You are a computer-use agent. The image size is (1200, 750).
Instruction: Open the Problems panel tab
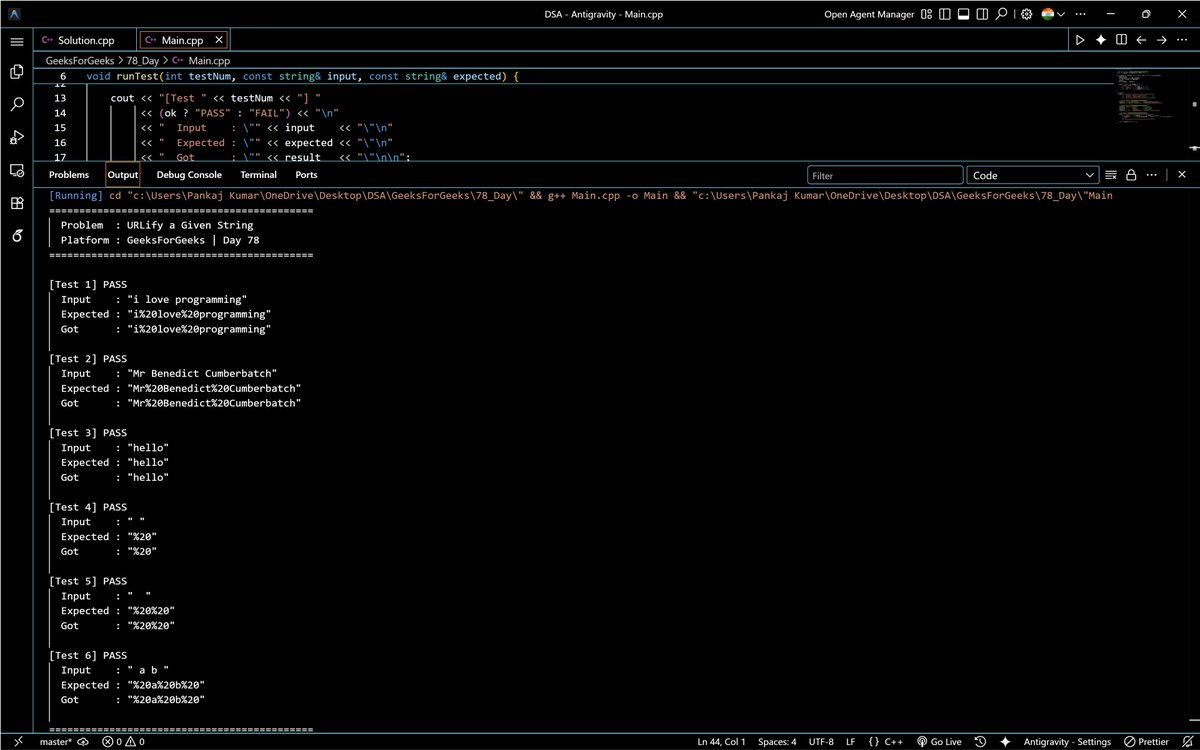(x=69, y=175)
